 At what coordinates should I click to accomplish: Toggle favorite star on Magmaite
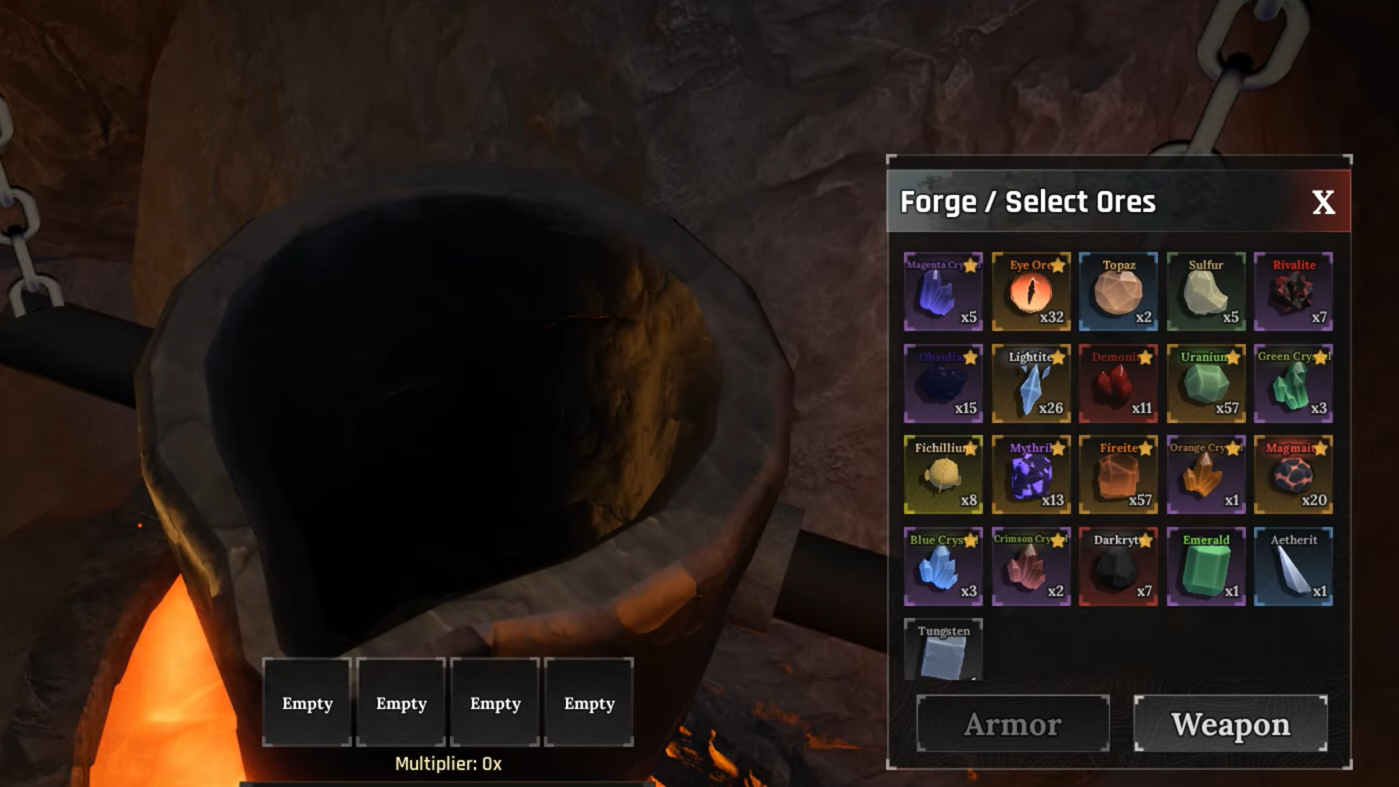1320,449
